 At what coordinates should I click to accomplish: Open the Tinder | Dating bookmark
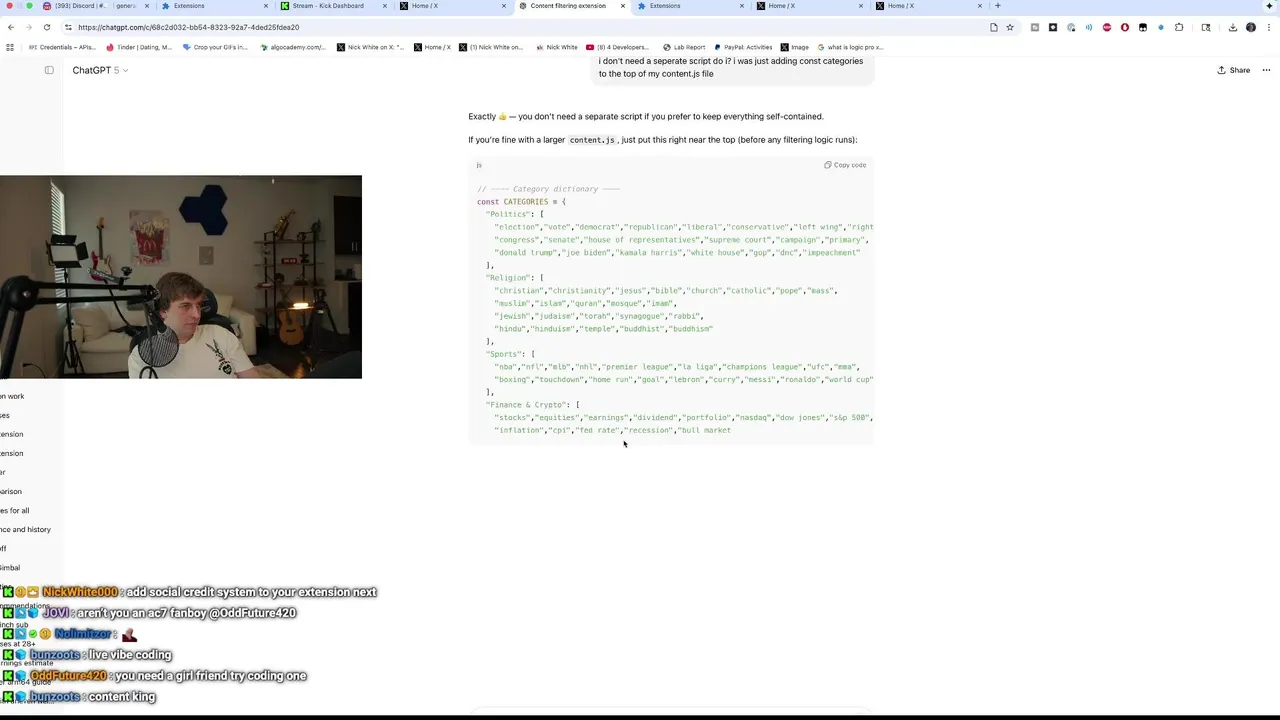(138, 47)
